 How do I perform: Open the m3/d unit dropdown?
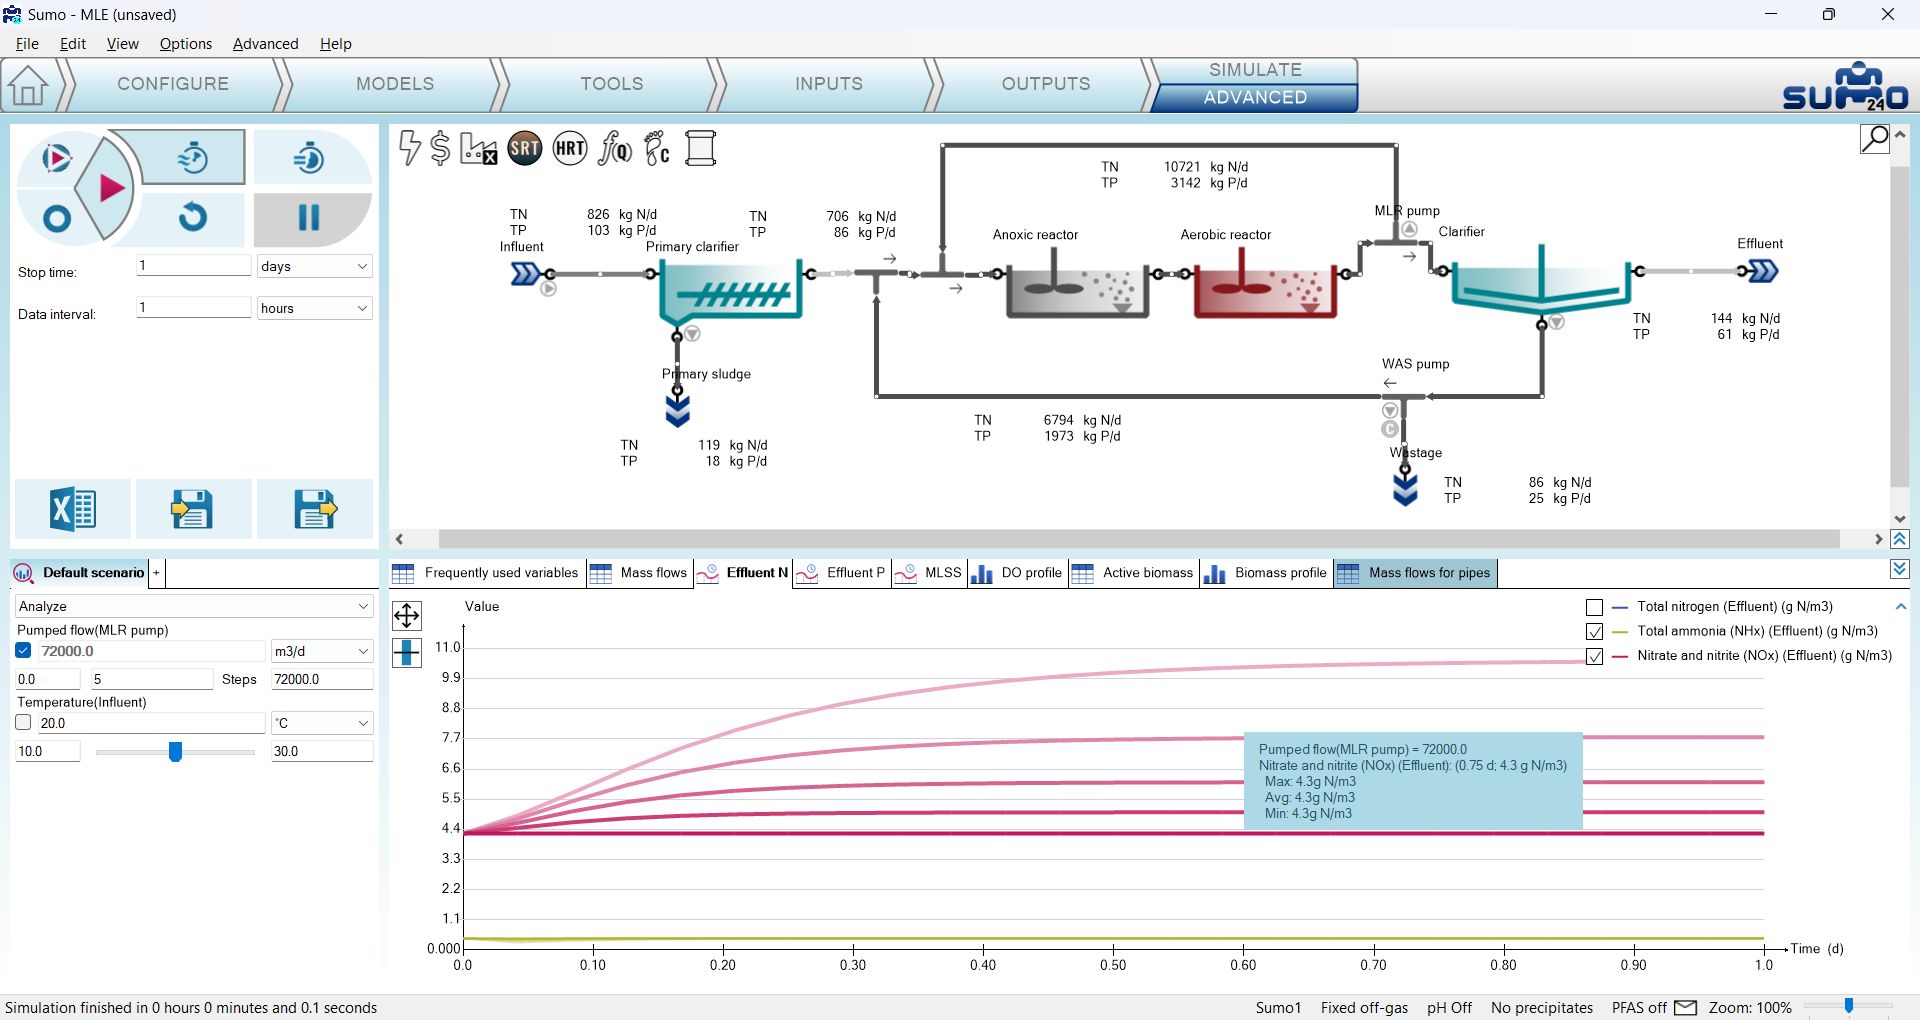click(322, 651)
